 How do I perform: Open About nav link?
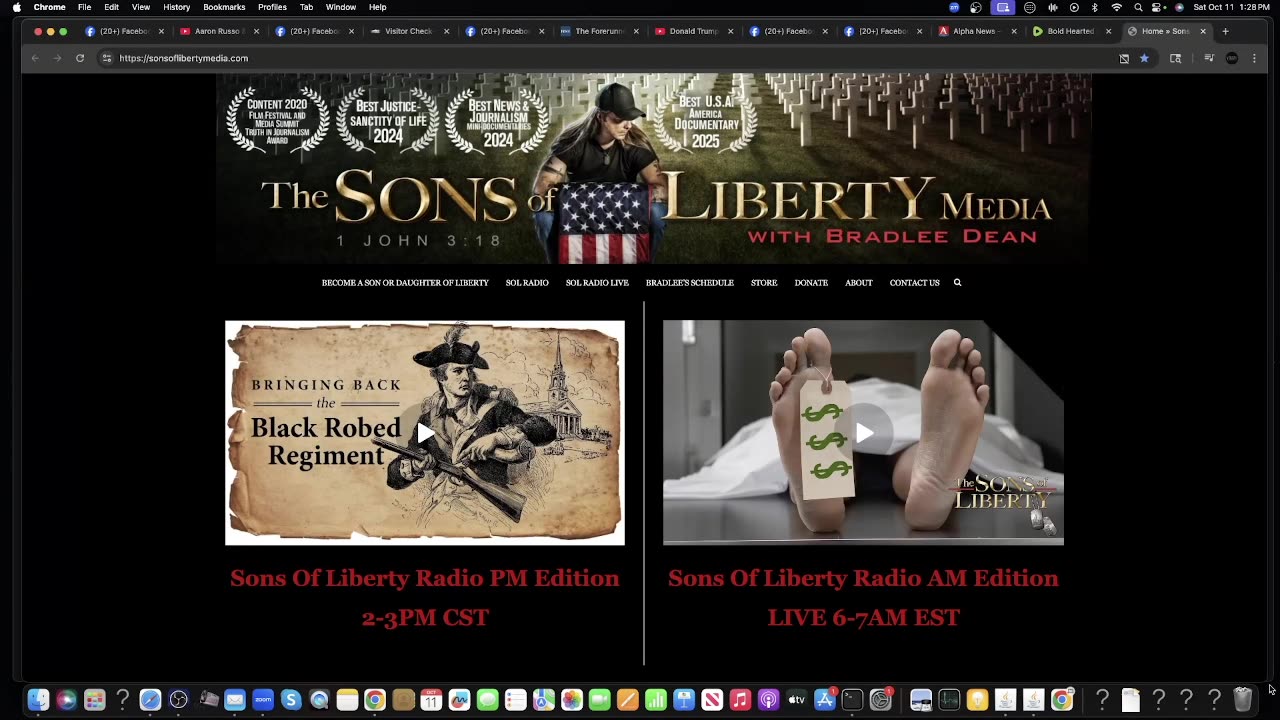tap(859, 283)
